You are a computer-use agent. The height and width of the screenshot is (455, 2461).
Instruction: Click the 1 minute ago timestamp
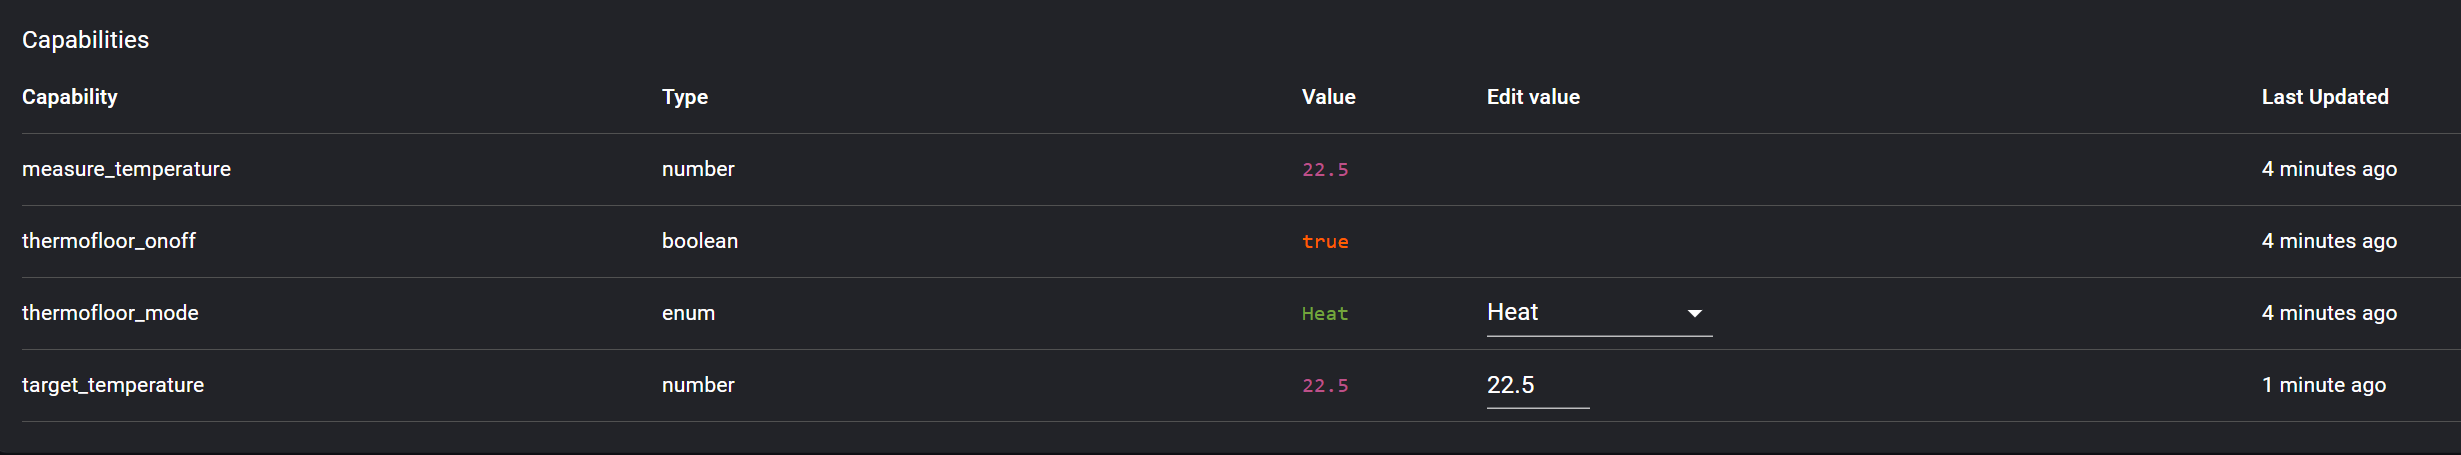point(2324,385)
